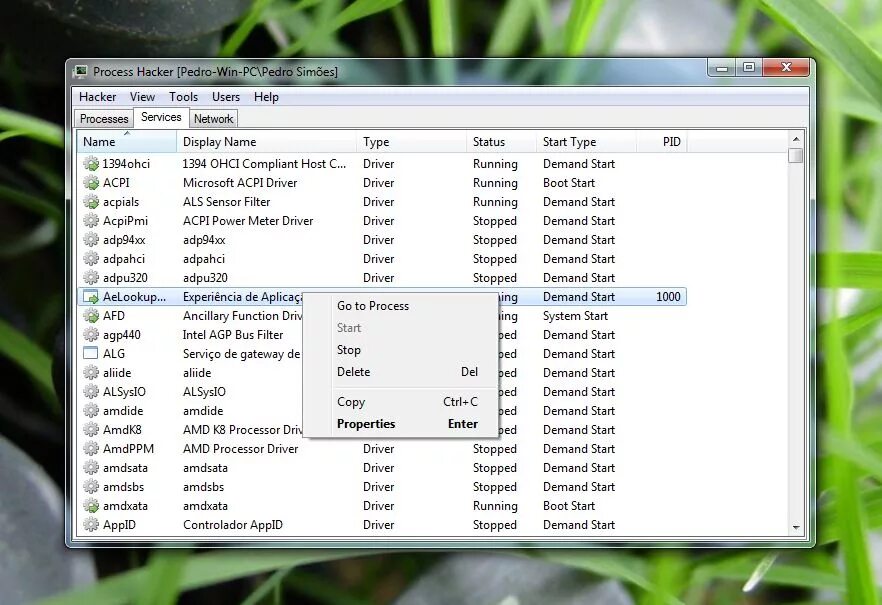Click the gear icon for 1394ohci service

pos(91,164)
